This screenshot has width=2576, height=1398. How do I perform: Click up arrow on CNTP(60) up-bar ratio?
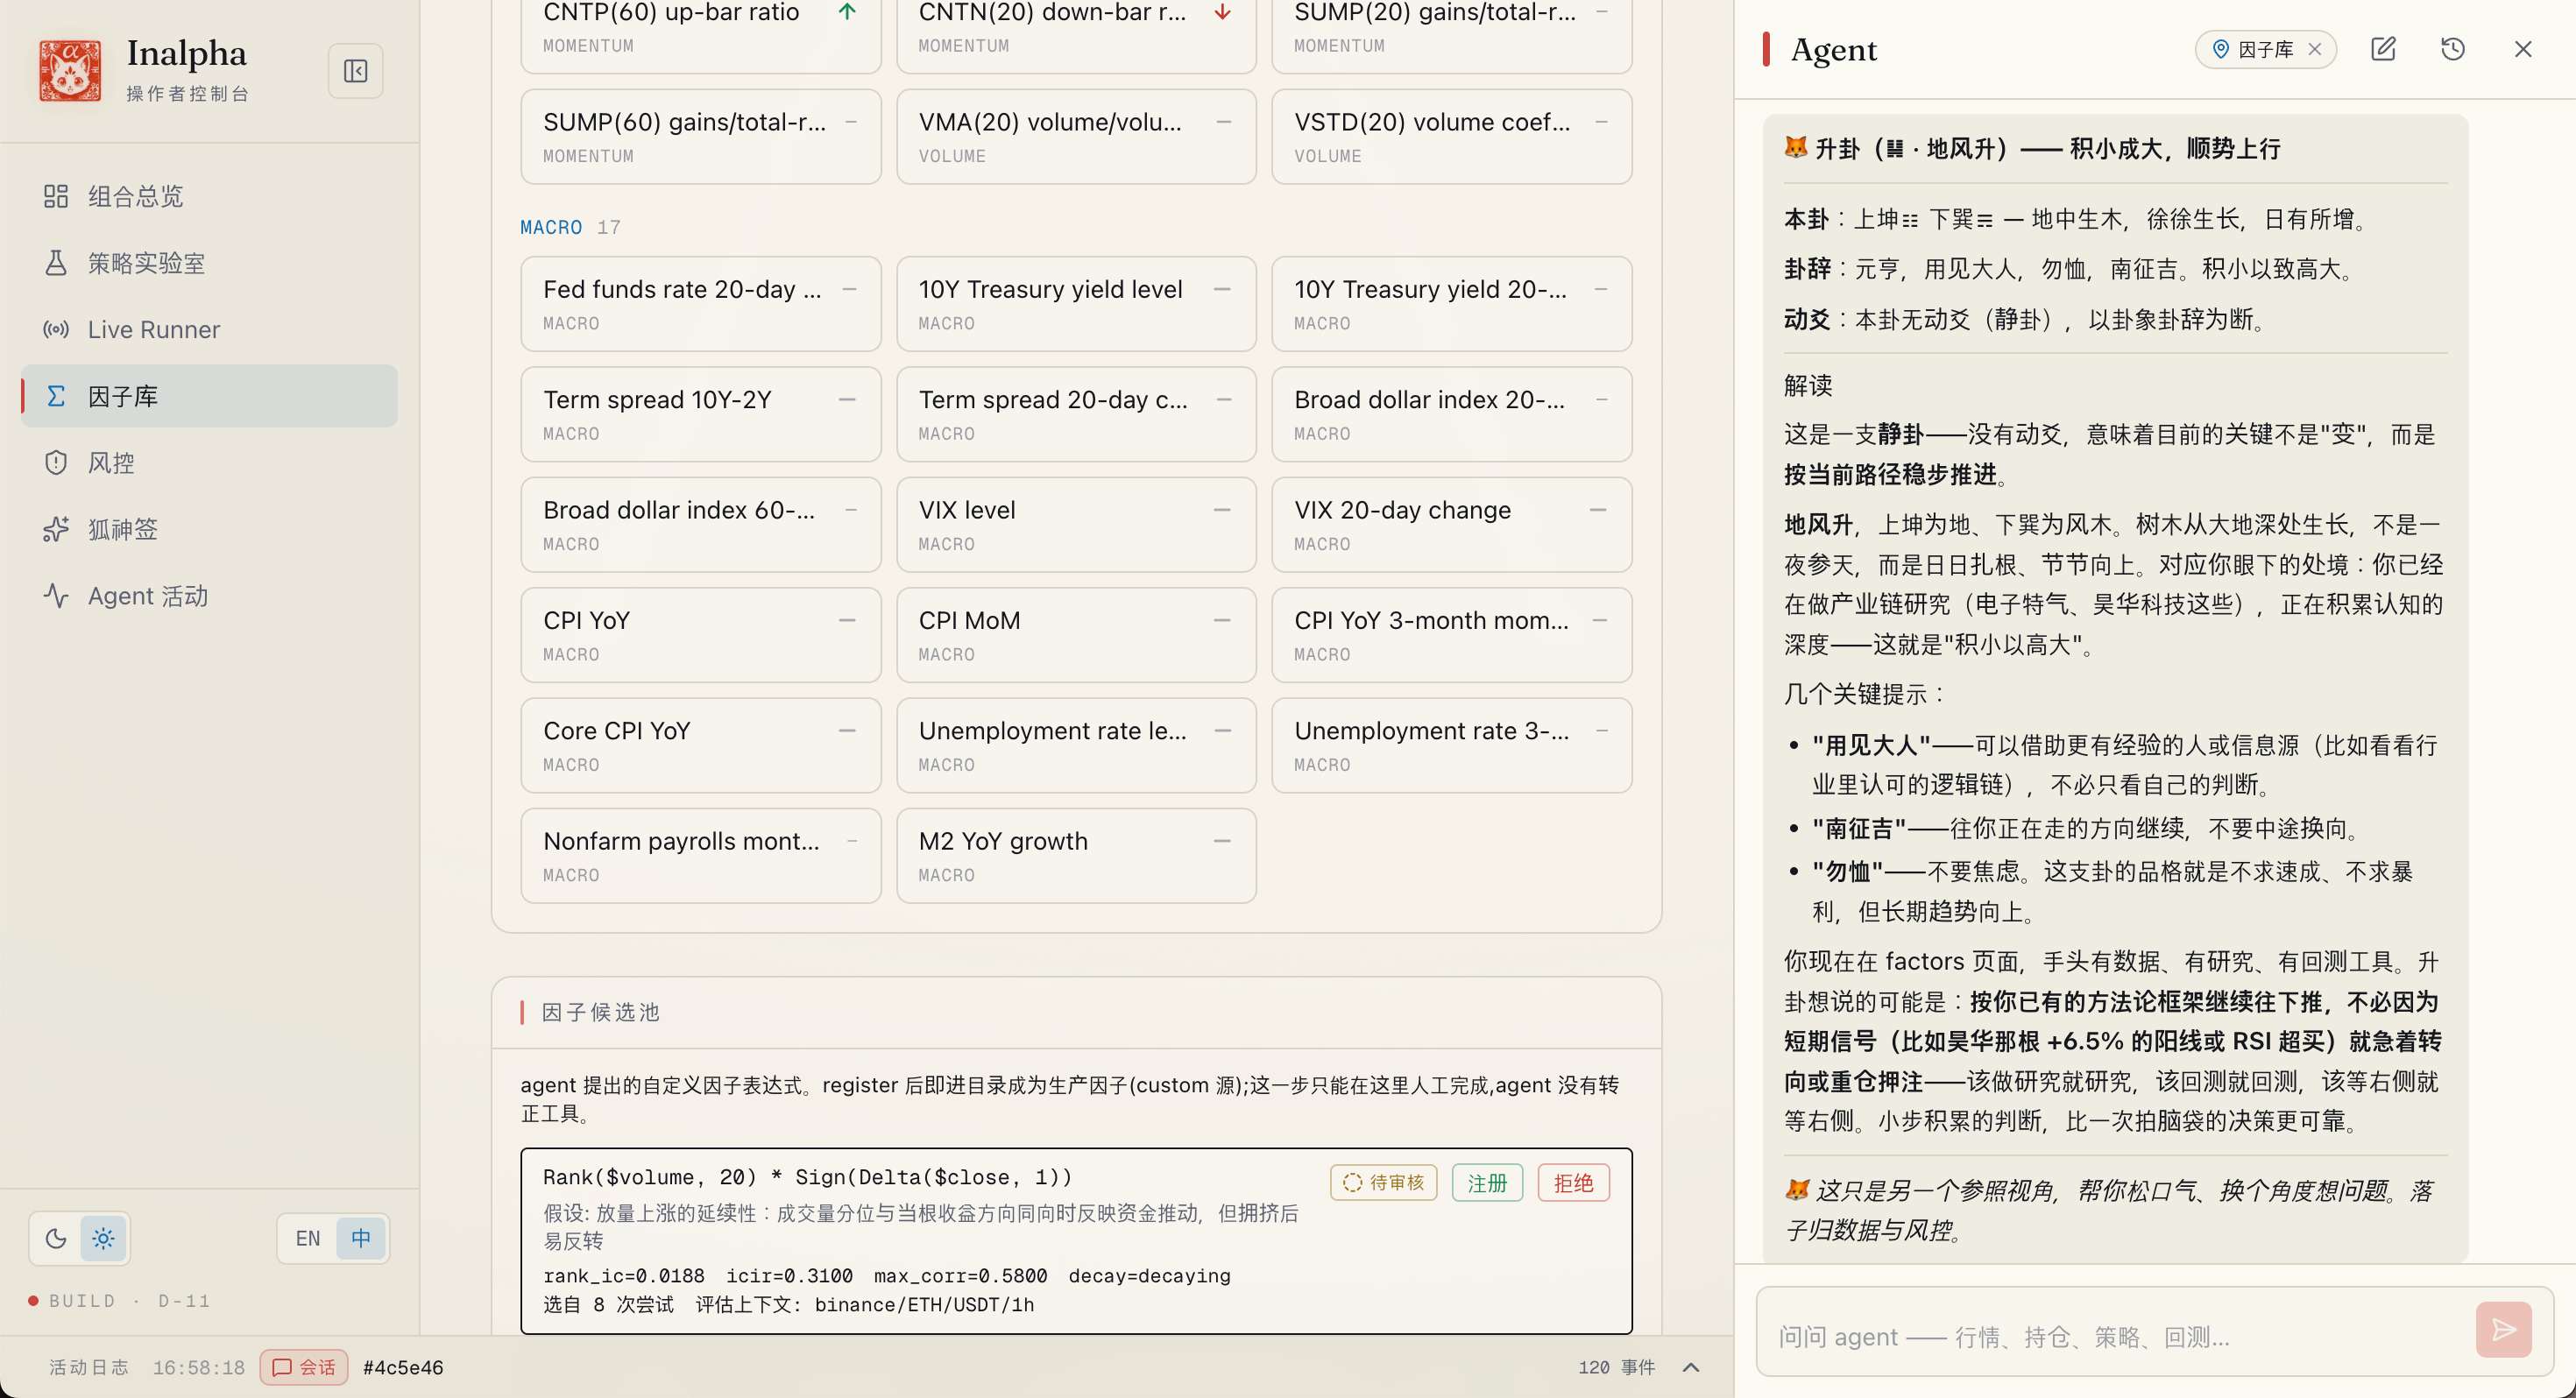point(847,12)
